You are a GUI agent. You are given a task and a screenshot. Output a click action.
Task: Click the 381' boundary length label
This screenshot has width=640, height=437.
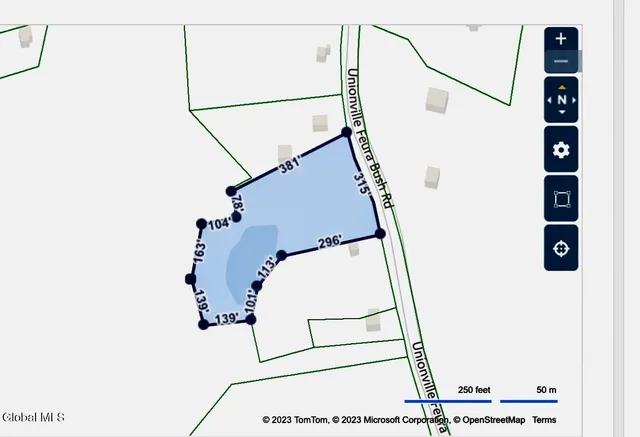click(x=289, y=168)
